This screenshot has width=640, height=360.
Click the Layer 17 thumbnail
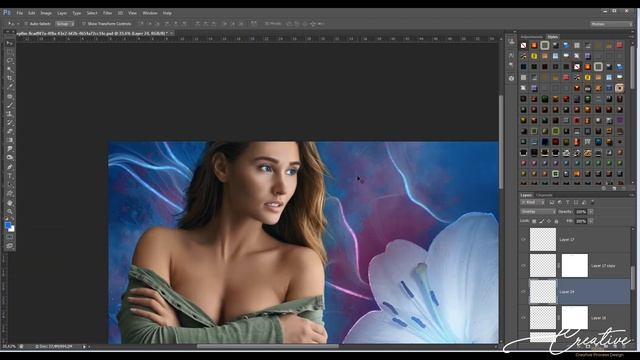(543, 239)
